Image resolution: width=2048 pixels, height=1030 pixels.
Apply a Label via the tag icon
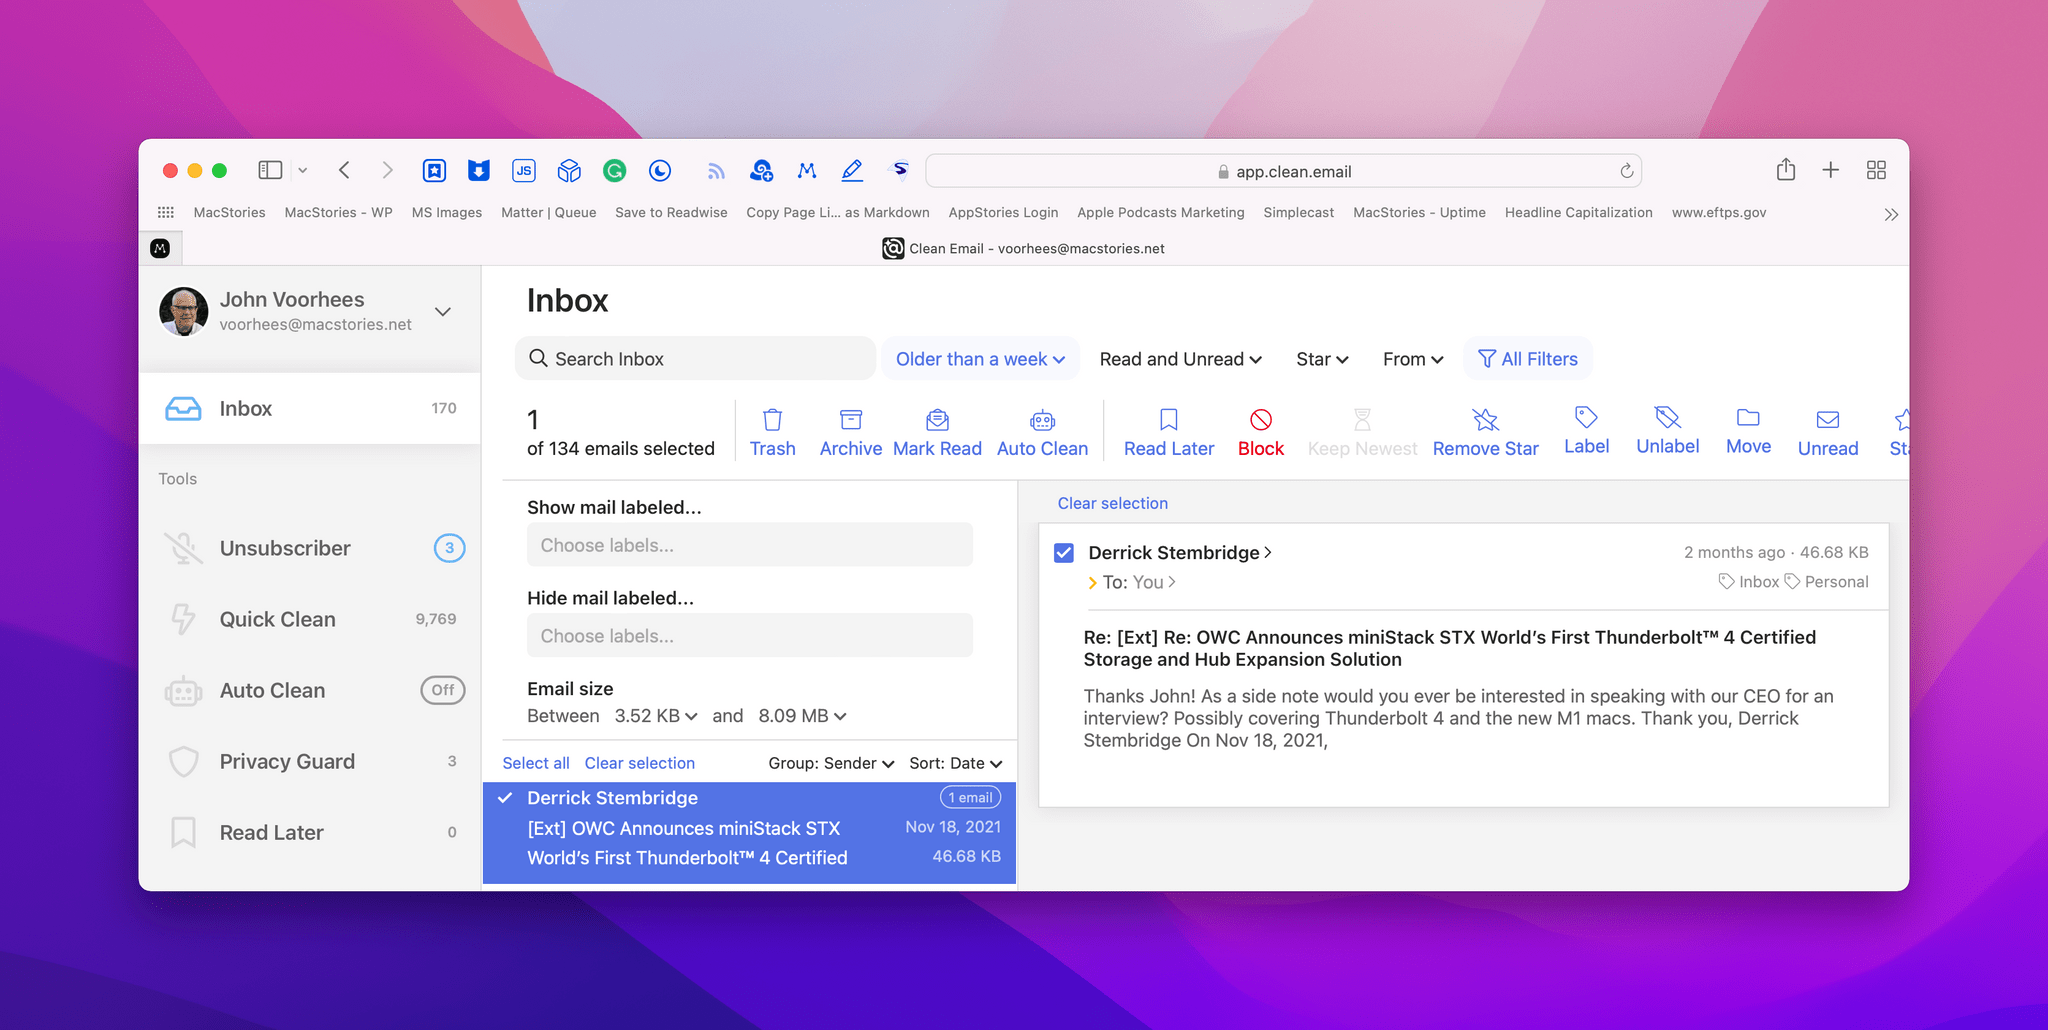tap(1586, 417)
